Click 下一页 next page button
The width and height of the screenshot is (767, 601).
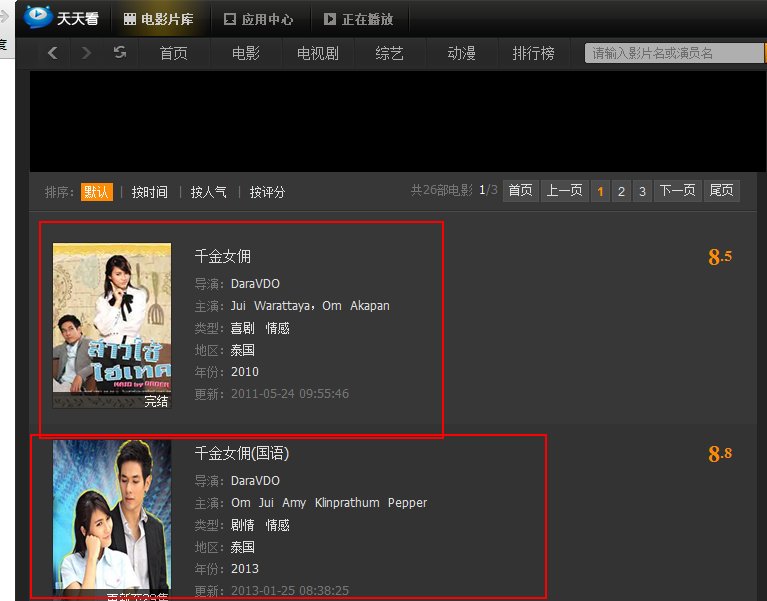pyautogui.click(x=677, y=191)
